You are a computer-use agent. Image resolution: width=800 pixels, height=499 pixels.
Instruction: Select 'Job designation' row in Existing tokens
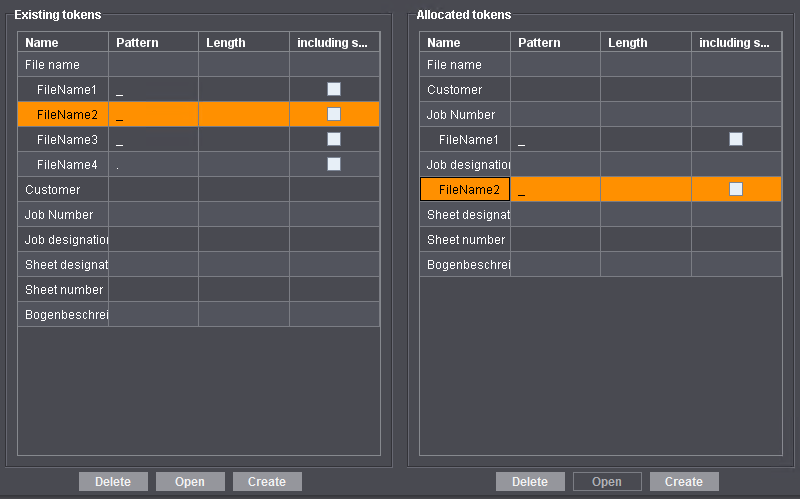tap(199, 239)
